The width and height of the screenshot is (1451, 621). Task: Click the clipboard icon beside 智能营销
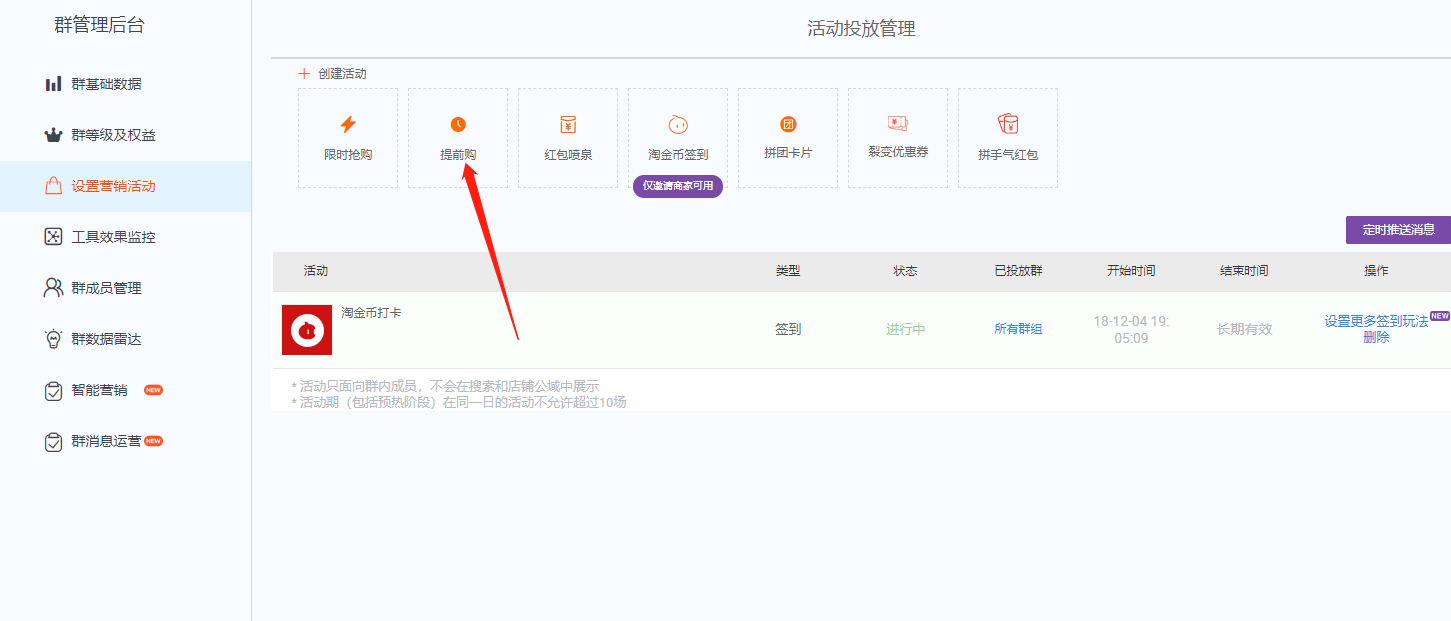[x=53, y=391]
